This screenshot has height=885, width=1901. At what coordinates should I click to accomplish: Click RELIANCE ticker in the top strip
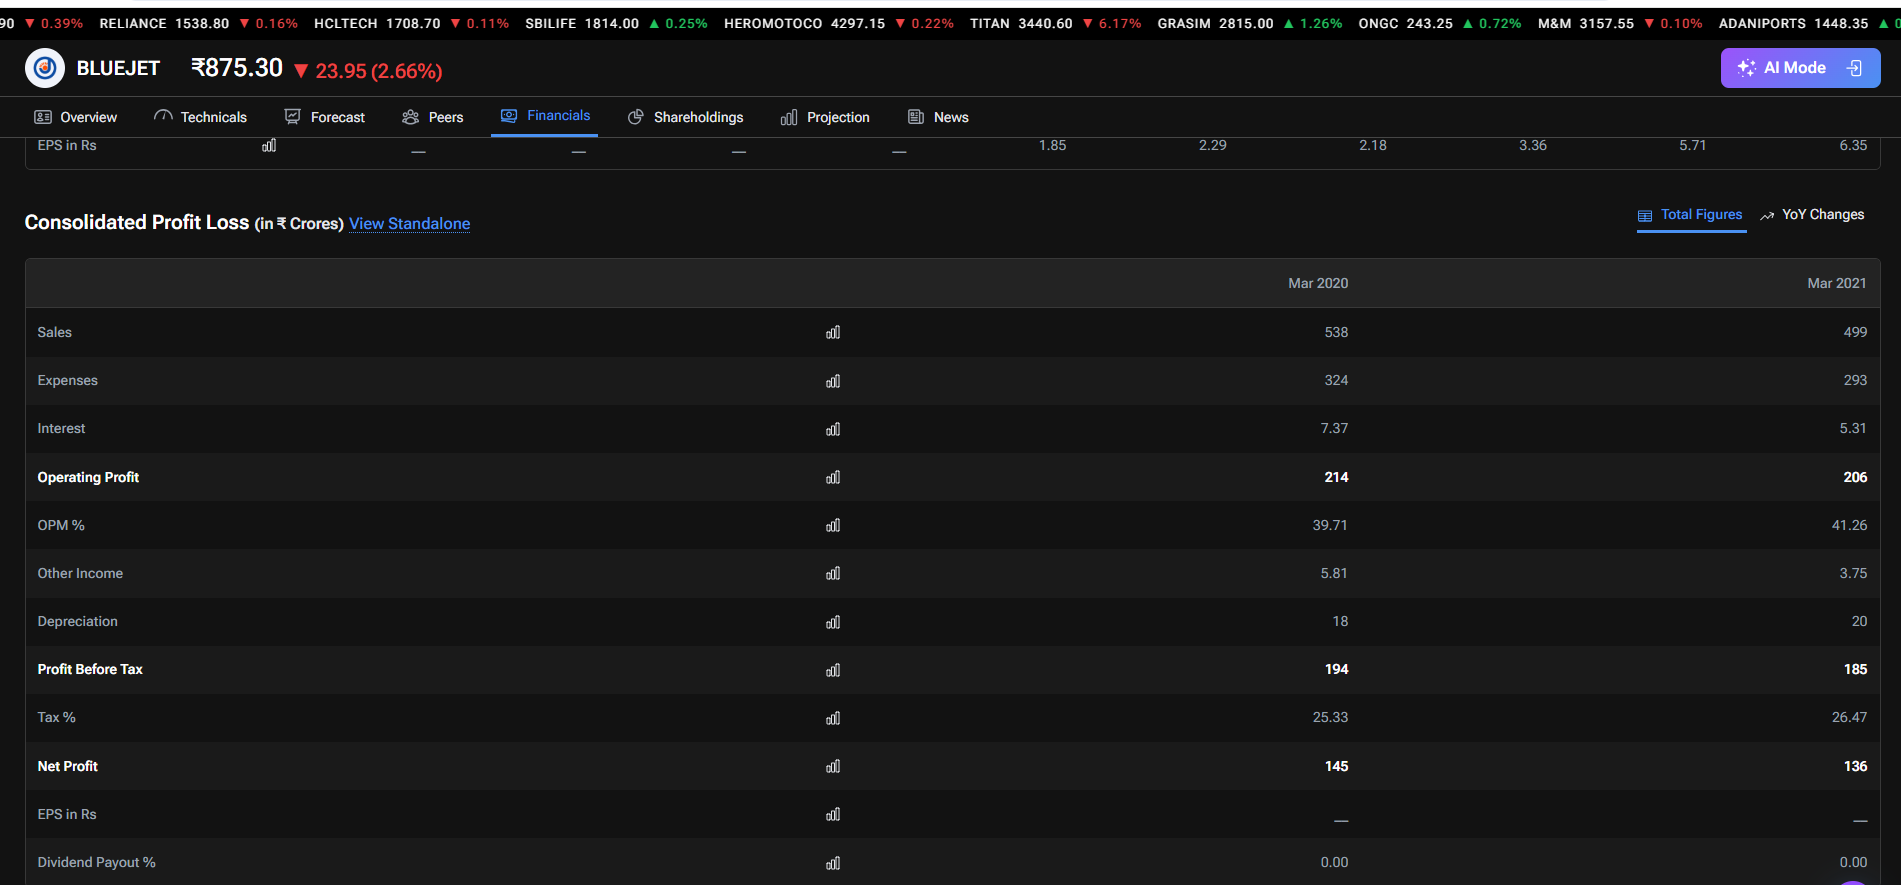point(198,23)
